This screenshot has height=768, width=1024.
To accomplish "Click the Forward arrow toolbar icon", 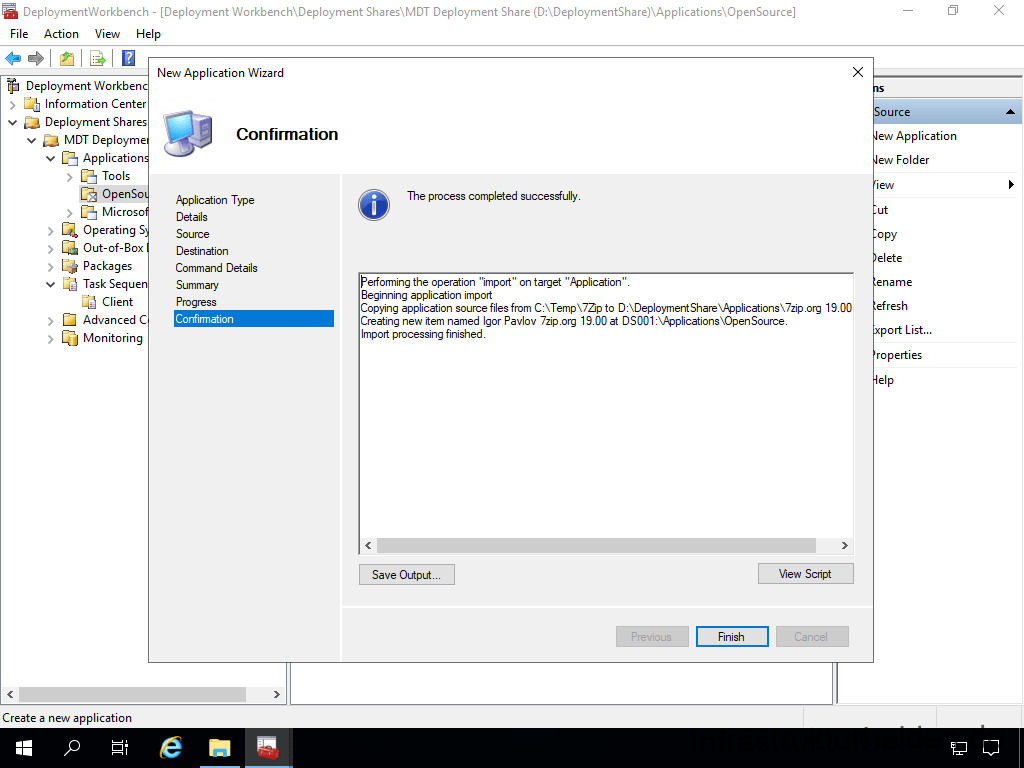I will (36, 58).
